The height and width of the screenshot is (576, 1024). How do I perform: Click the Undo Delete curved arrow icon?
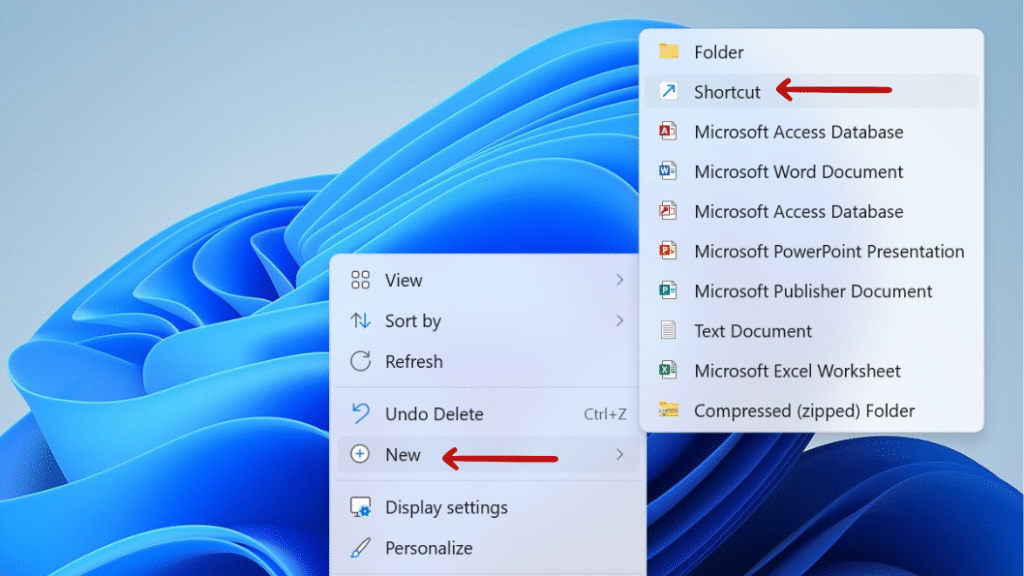point(360,413)
